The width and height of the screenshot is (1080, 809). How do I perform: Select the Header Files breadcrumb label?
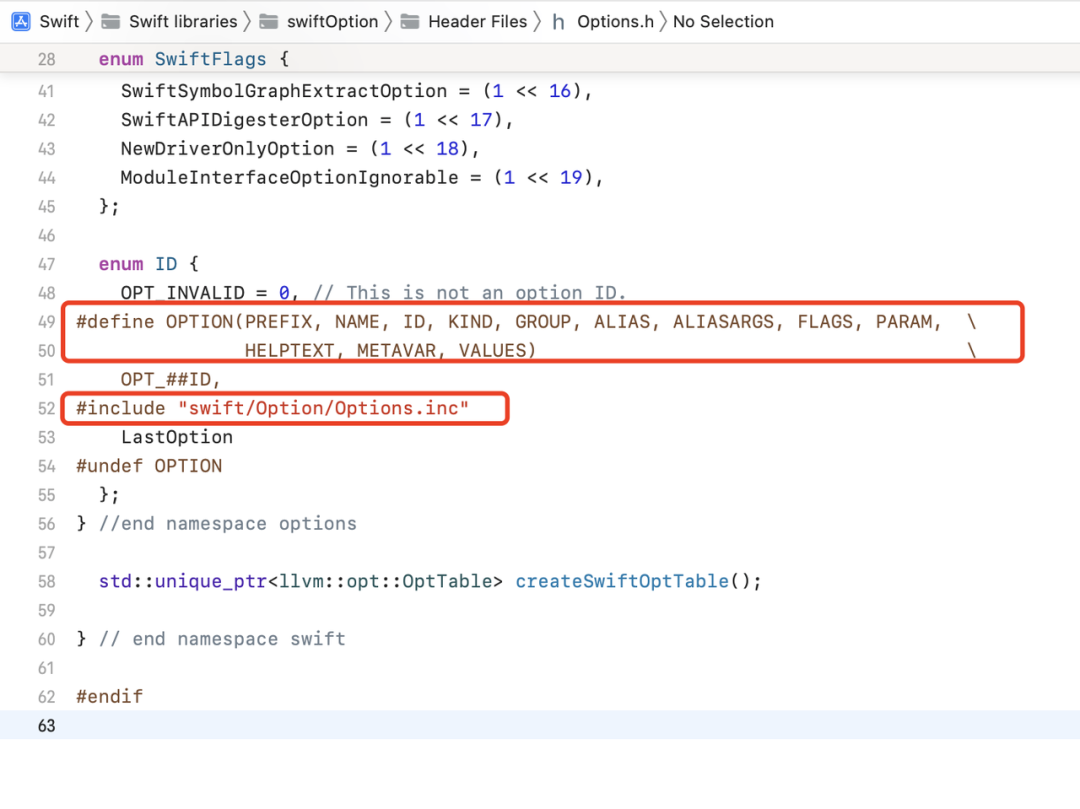[x=477, y=21]
